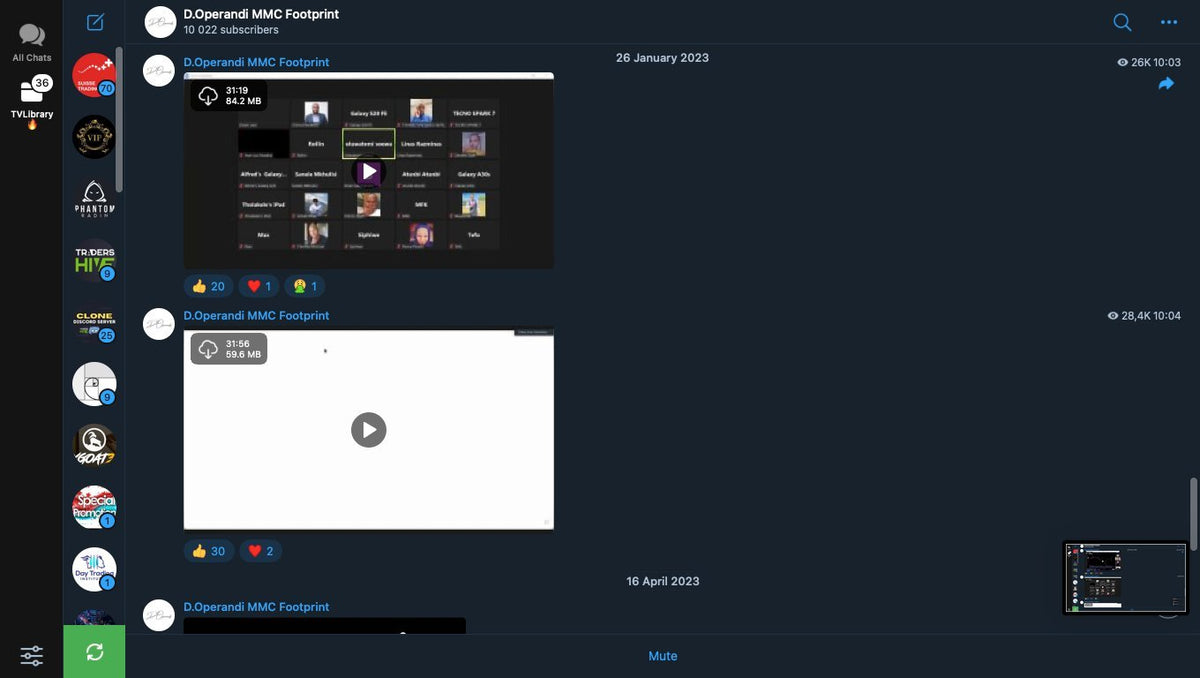This screenshot has height=678, width=1200.
Task: Click the Mute button at bottom
Action: coord(663,656)
